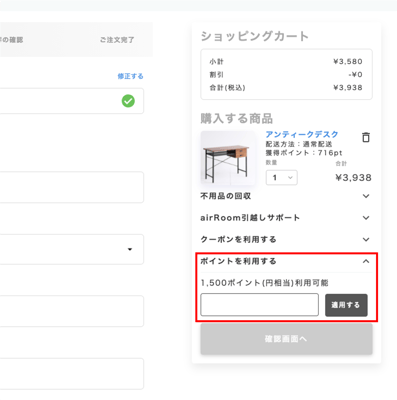Click the 獲得ポイント：716pt text
This screenshot has height=400, width=397.
304,153
